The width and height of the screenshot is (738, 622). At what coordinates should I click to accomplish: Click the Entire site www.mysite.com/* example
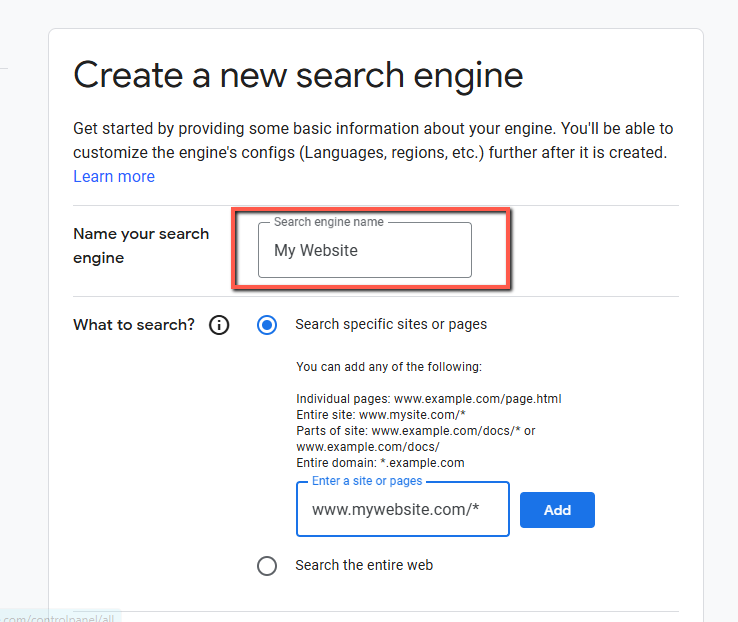(x=381, y=415)
